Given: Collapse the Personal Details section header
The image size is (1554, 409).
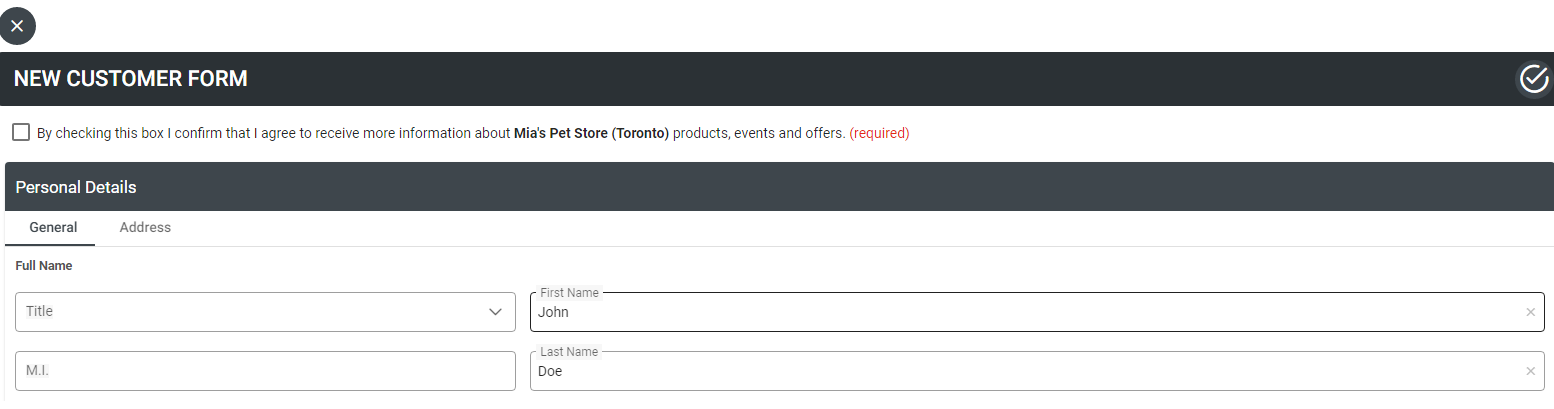Looking at the screenshot, I should [779, 187].
